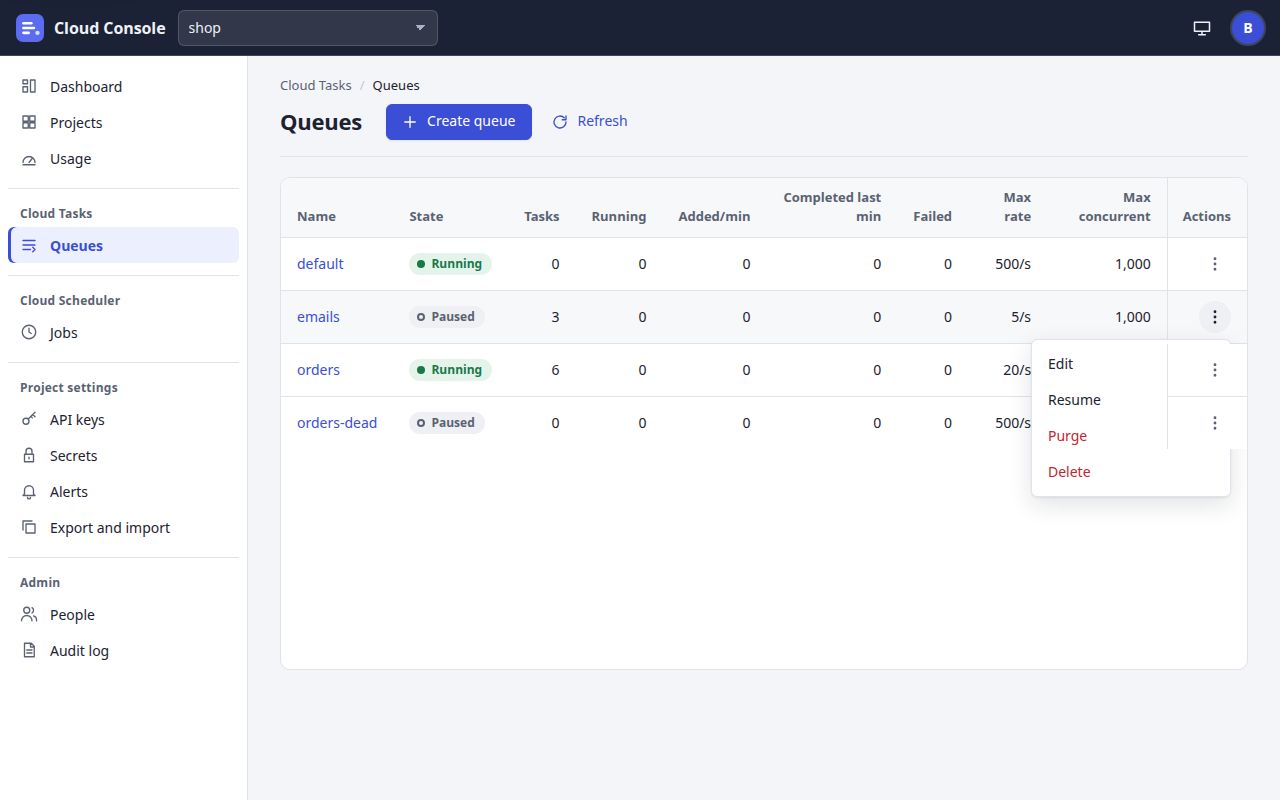Open actions menu for orders queue
The image size is (1280, 800).
[x=1215, y=370]
